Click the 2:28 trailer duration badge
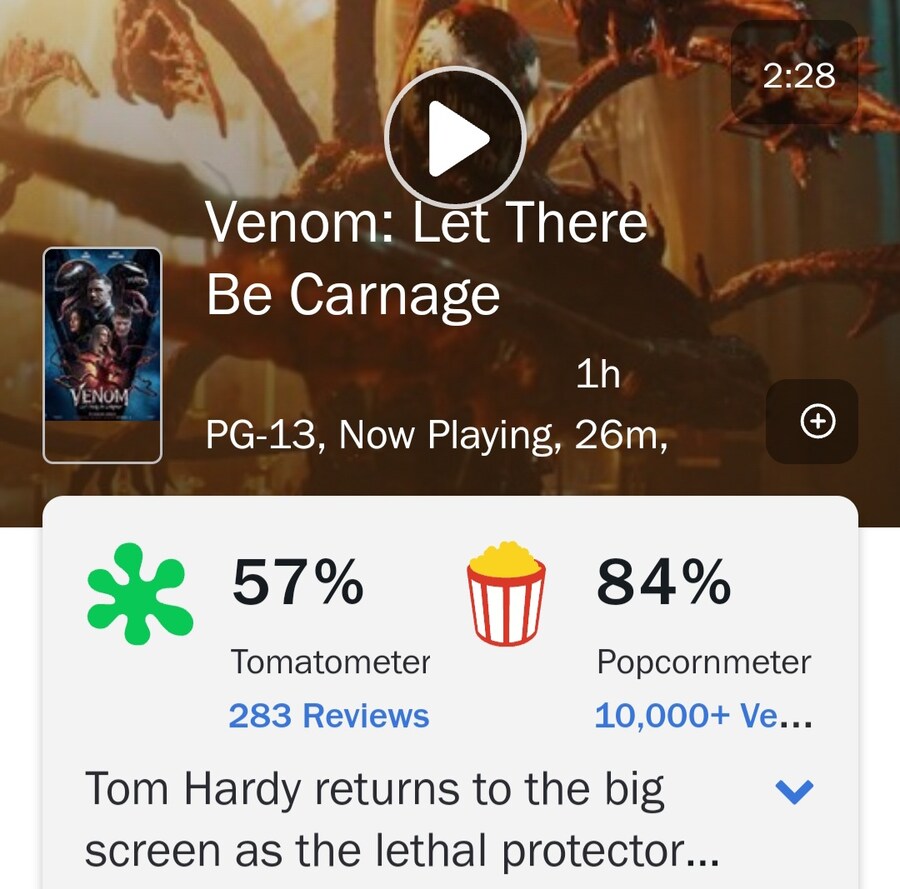This screenshot has width=900, height=889. tap(798, 76)
